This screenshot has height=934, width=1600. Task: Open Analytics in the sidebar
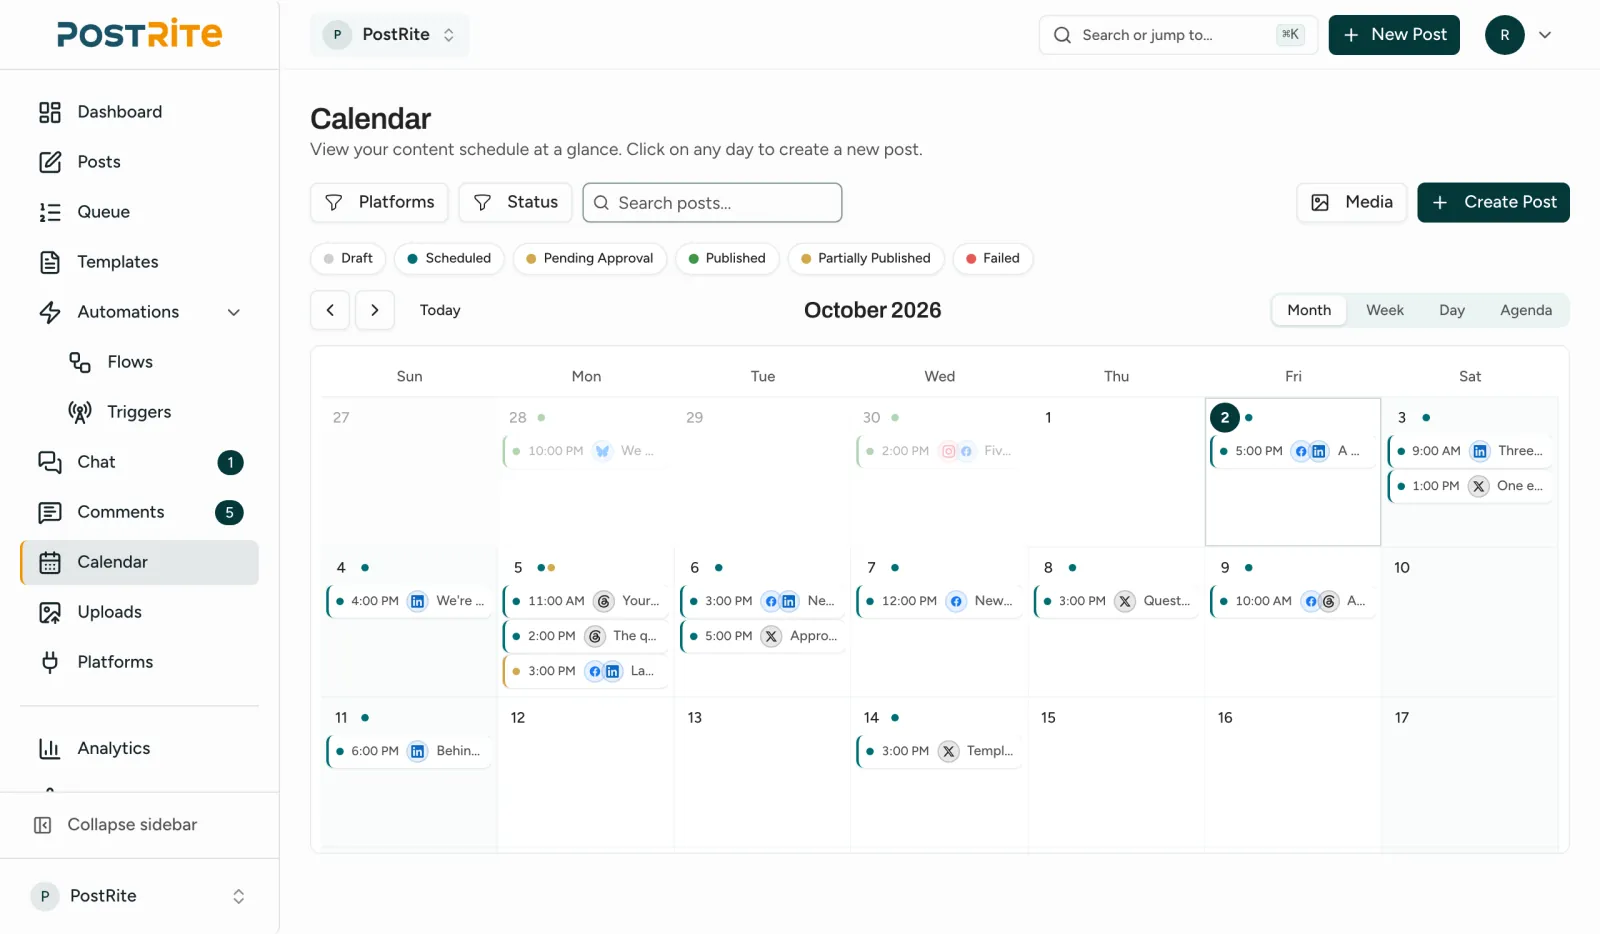pyautogui.click(x=139, y=748)
